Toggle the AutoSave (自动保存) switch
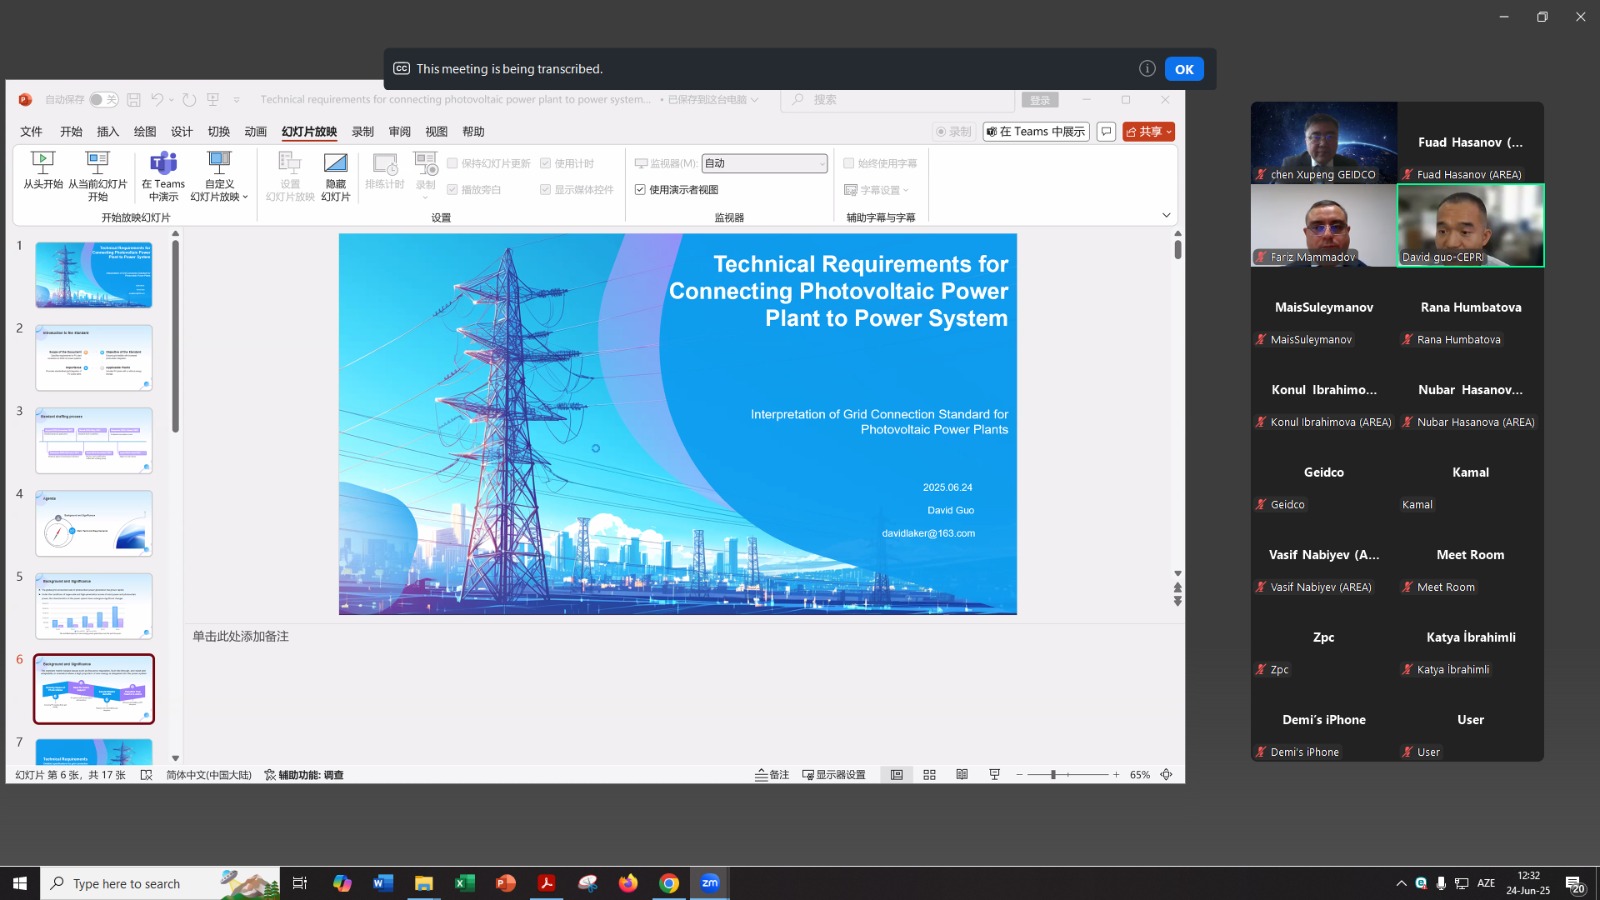Image resolution: width=1600 pixels, height=900 pixels. (x=103, y=100)
